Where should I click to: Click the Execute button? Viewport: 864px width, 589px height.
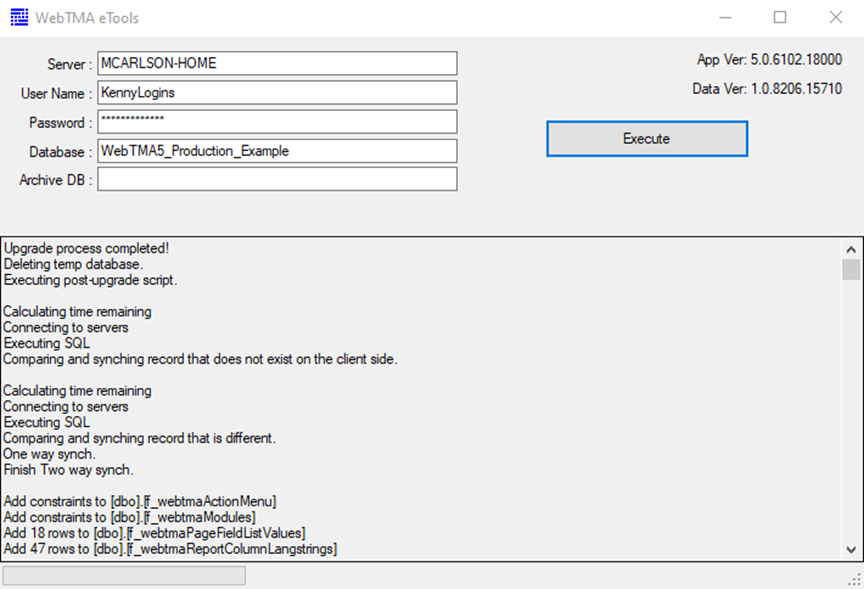[x=646, y=138]
